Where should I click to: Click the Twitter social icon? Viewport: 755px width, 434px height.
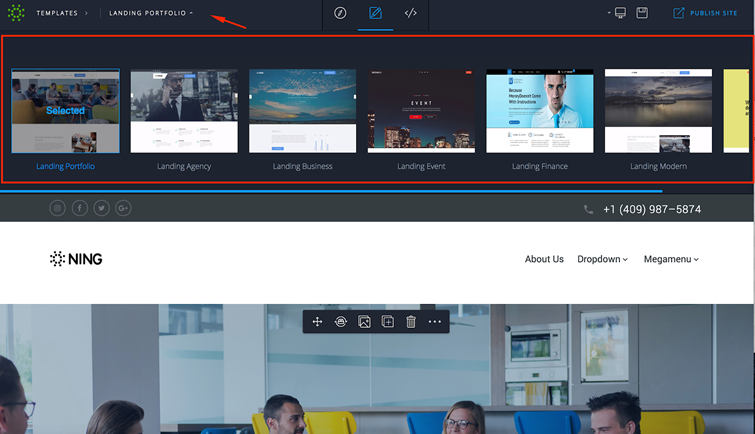(x=102, y=208)
